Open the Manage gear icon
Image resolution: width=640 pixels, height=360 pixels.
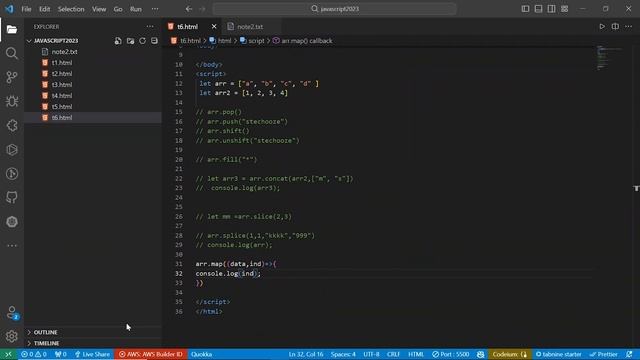[x=12, y=336]
